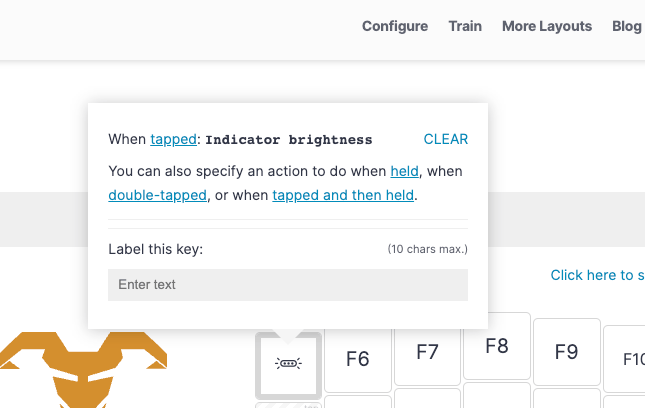Select the F9 key
The image size is (645, 408).
click(x=566, y=352)
